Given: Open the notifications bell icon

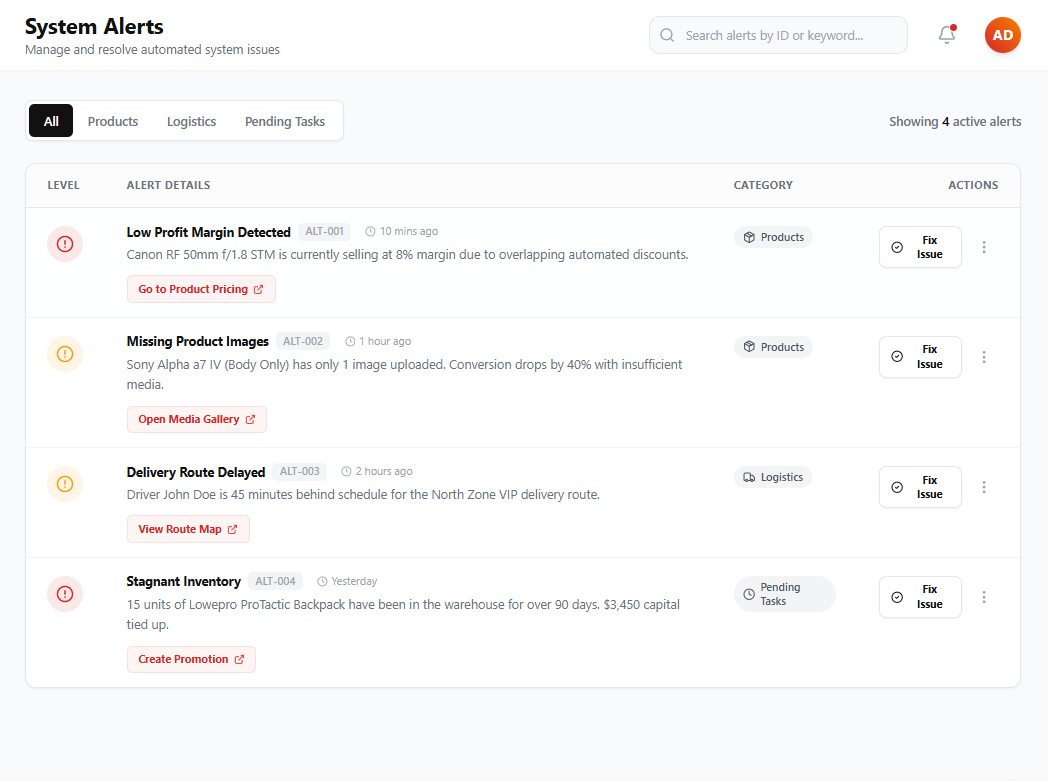Looking at the screenshot, I should click(946, 35).
